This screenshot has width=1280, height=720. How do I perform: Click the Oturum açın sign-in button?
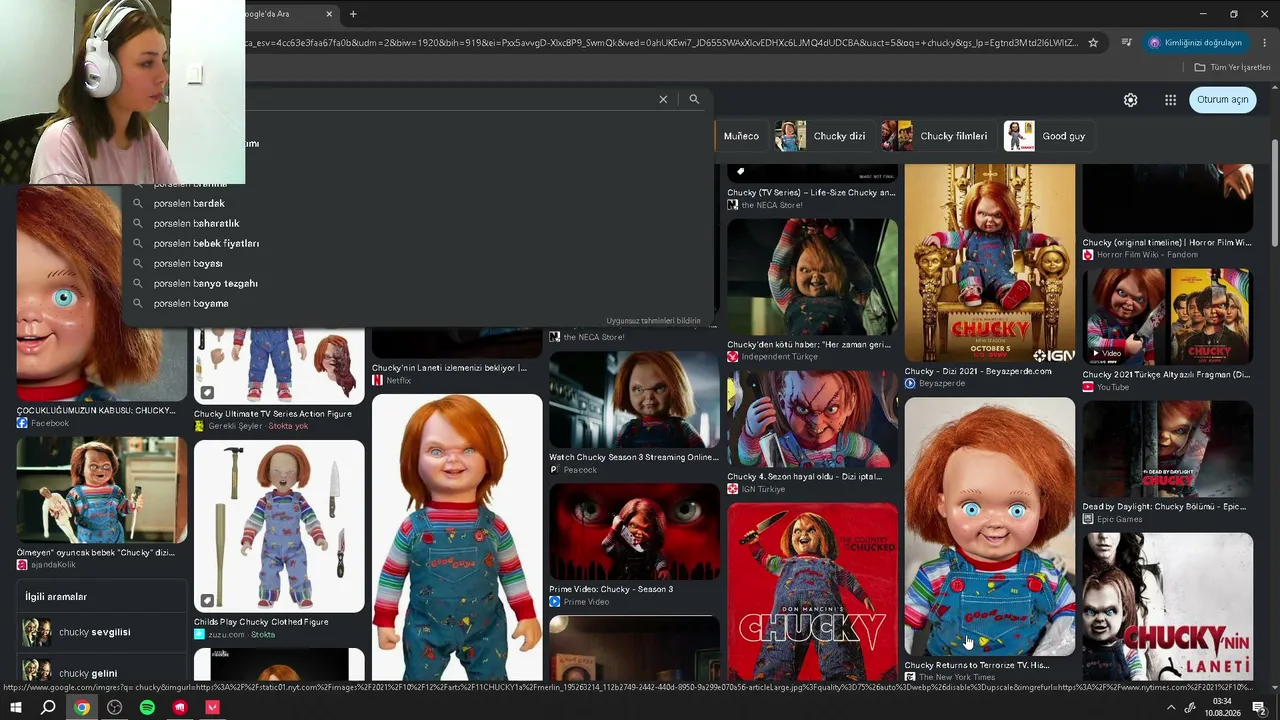(1223, 100)
